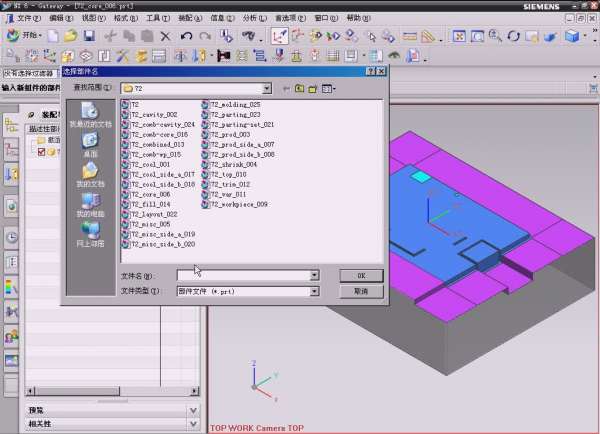The height and width of the screenshot is (434, 600).
Task: Go up one folder level in dialog
Action: 299,89
